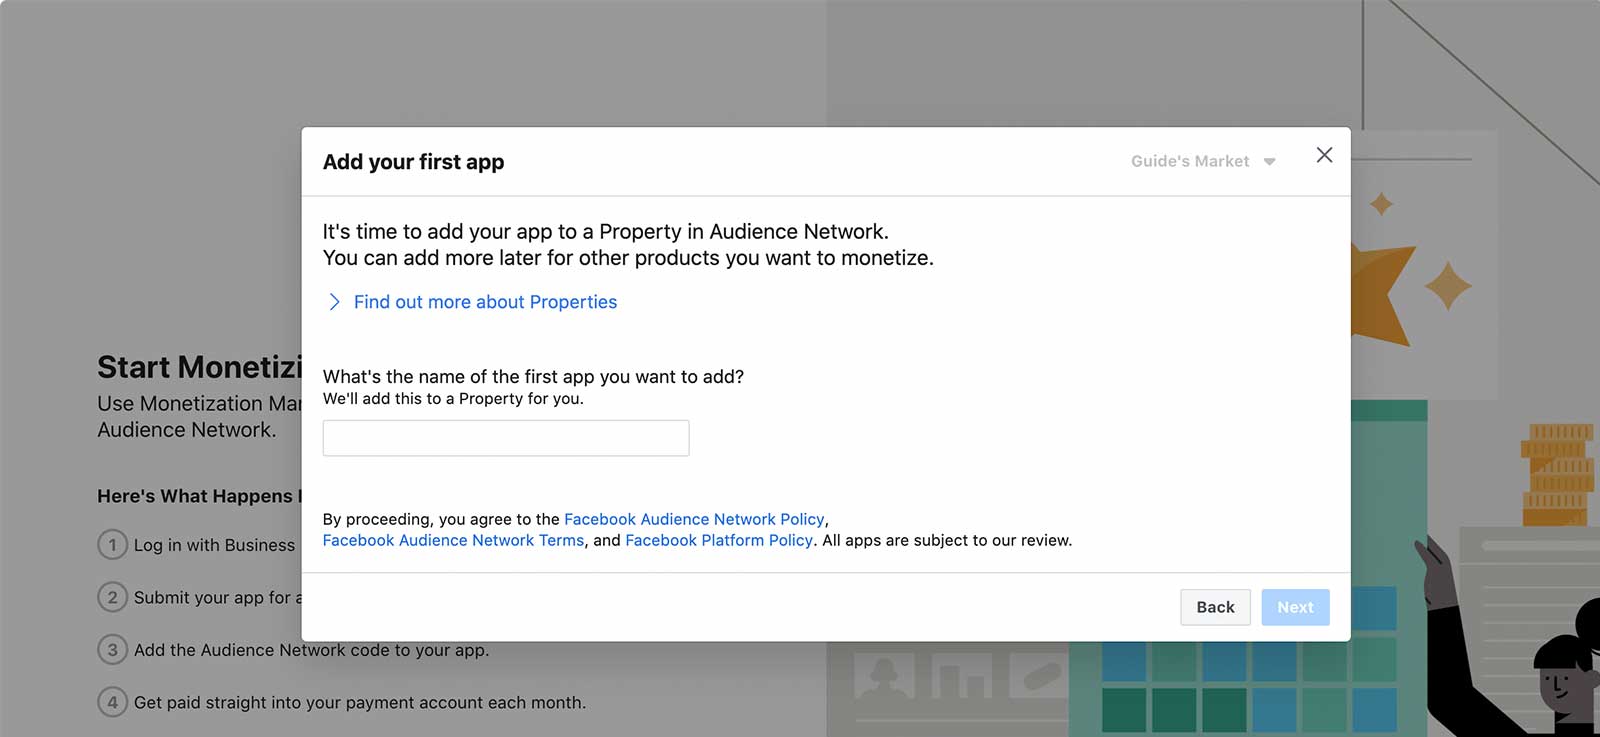Click 'Add the Audience Network code' step text
Screen dimensions: 1600x737
pyautogui.click(x=311, y=650)
